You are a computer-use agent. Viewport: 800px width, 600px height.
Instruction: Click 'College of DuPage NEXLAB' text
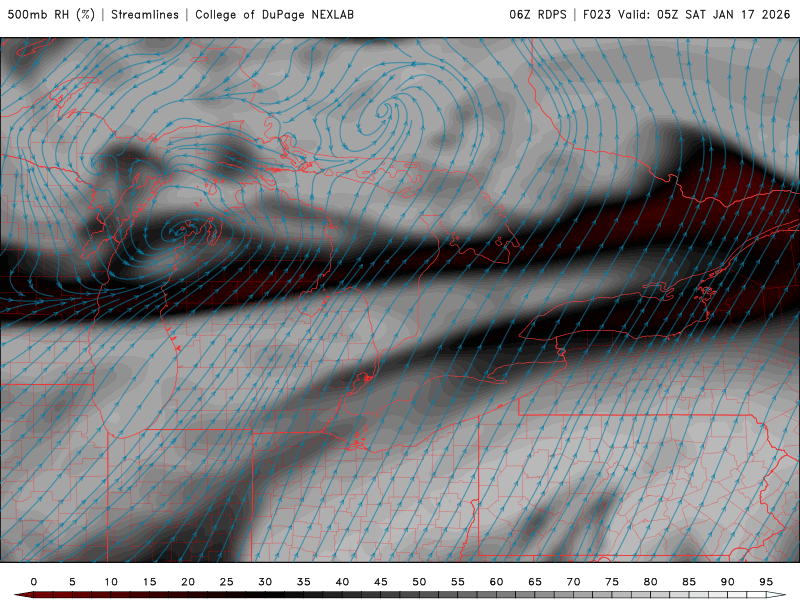pos(274,14)
